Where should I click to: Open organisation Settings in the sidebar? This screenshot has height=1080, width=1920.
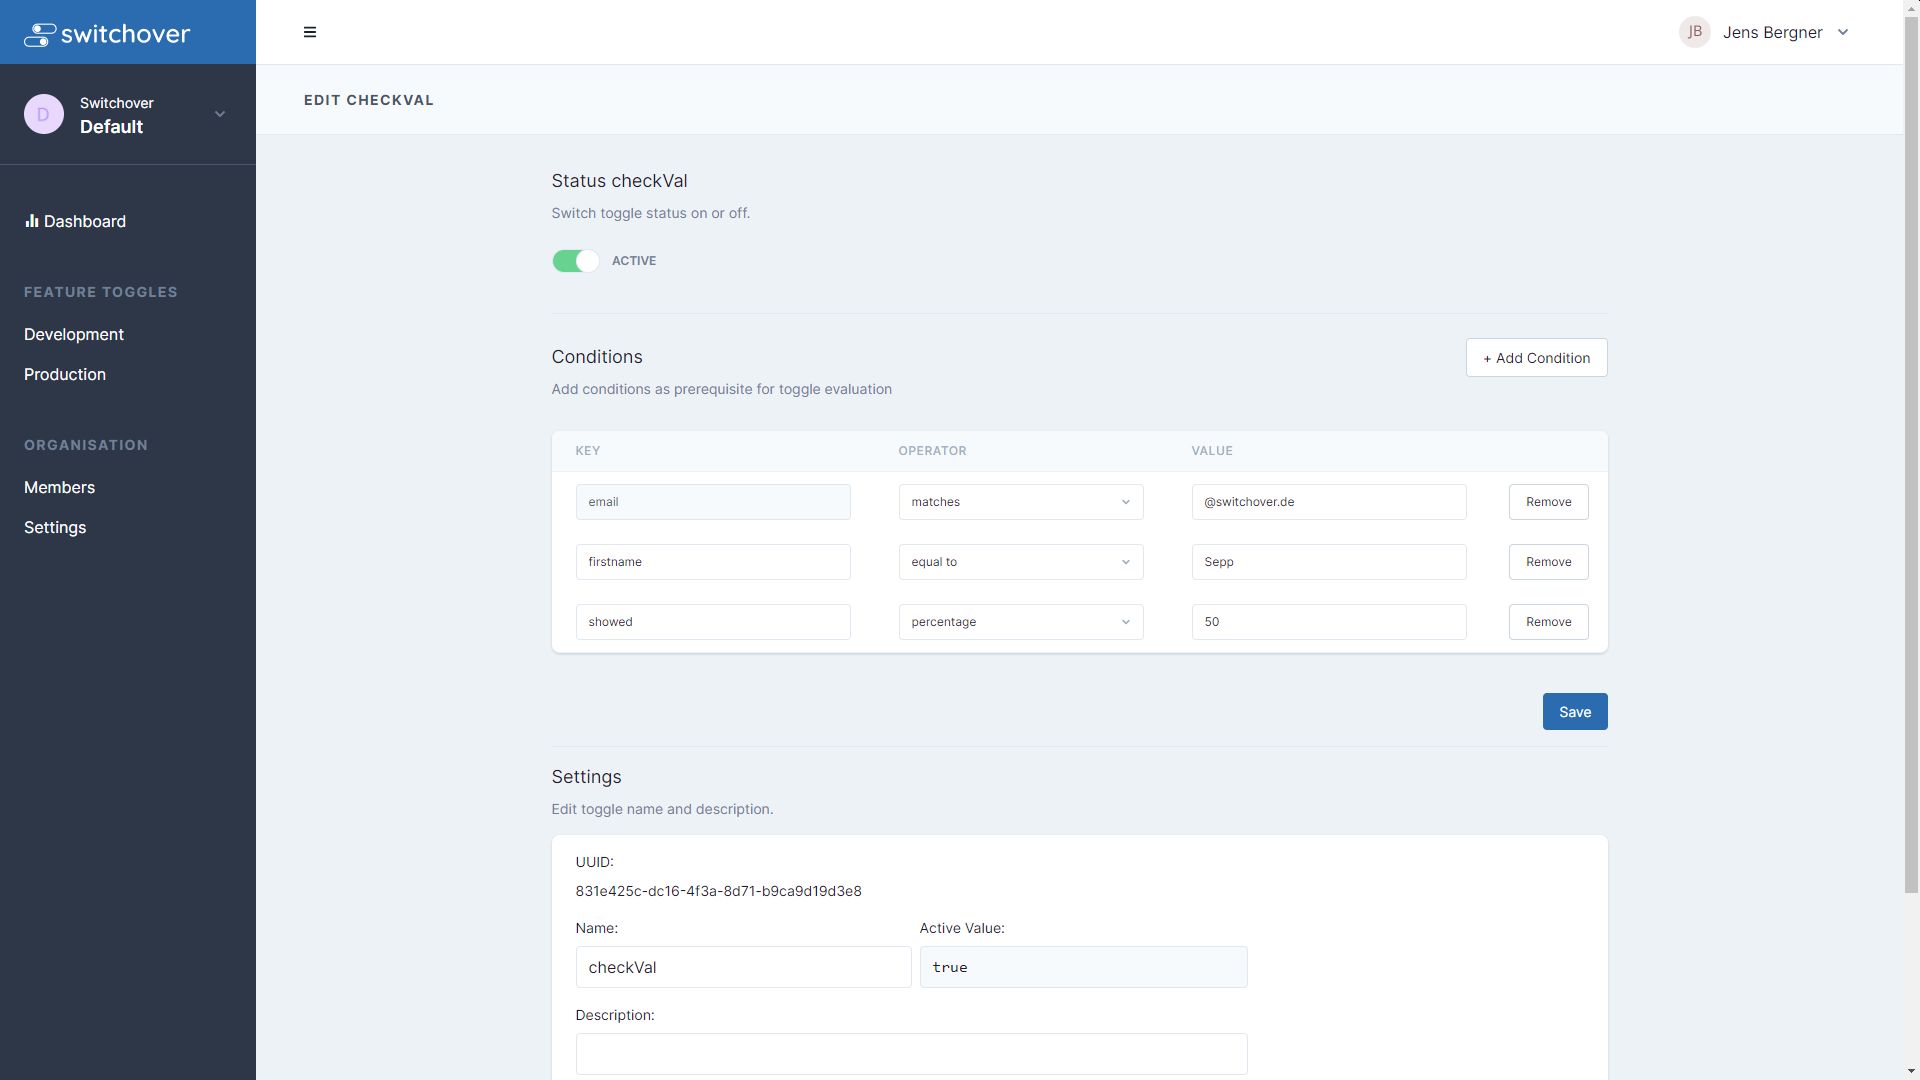point(55,527)
